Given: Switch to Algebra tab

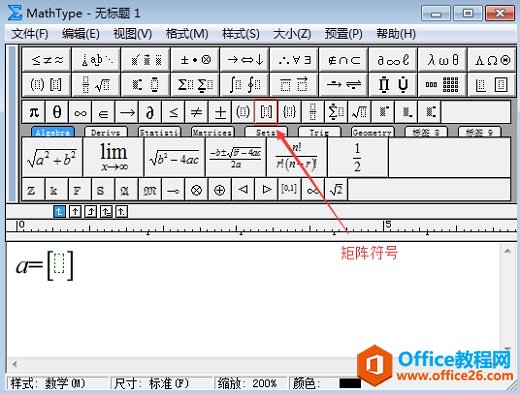Looking at the screenshot, I should point(53,132).
